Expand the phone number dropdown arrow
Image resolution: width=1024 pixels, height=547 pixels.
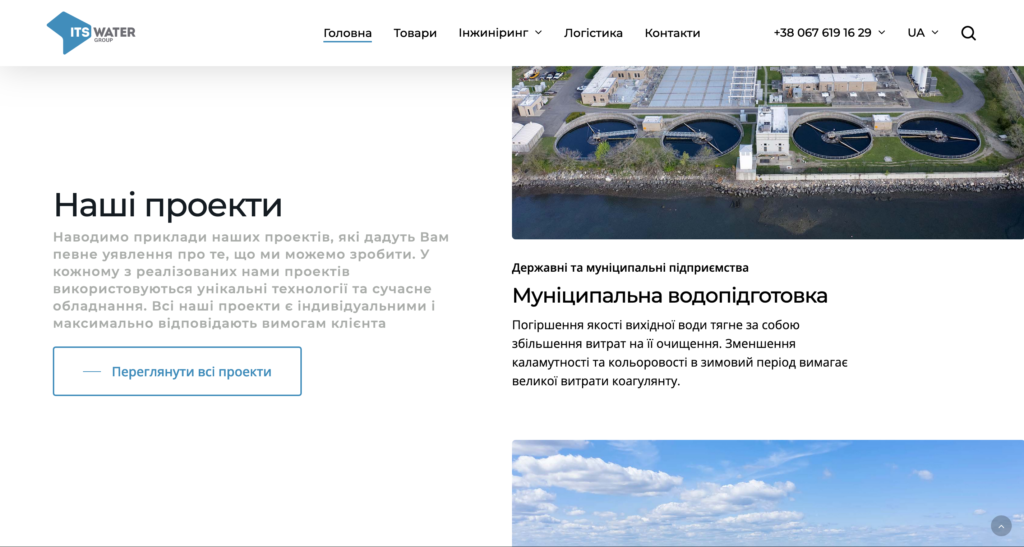click(x=882, y=33)
